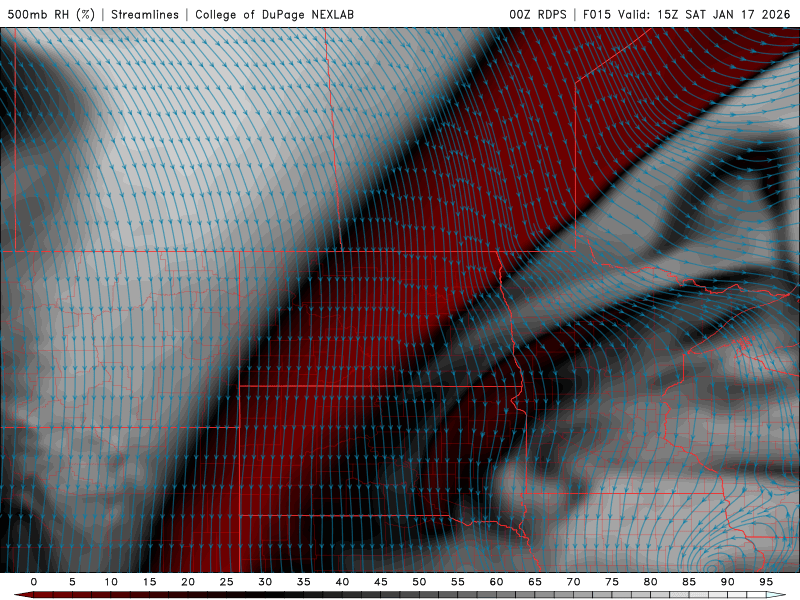
Task: Click the colorbar label '80'
Action: [x=651, y=582]
